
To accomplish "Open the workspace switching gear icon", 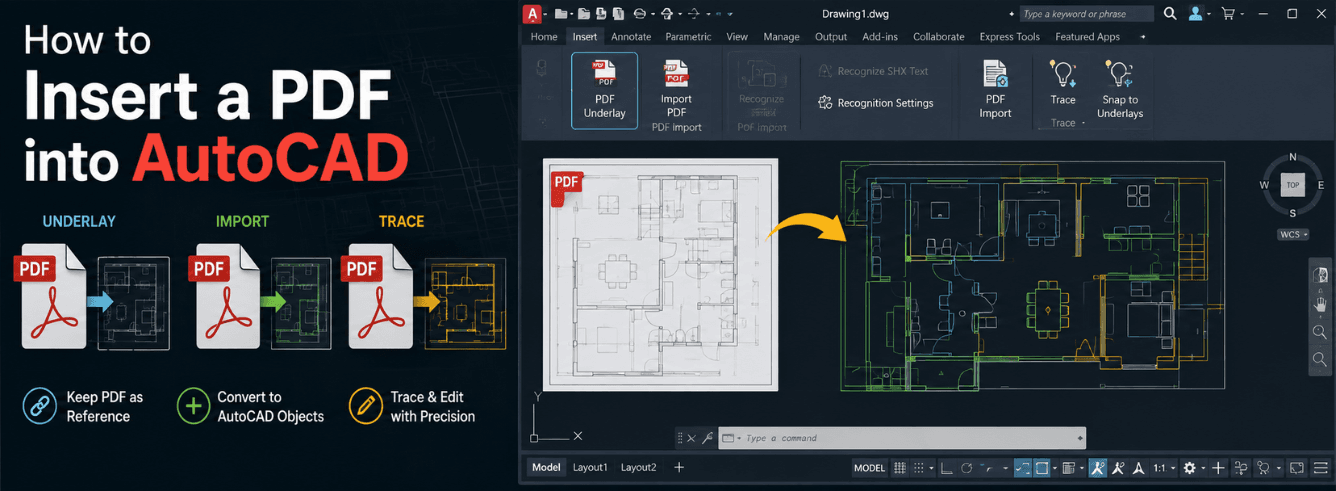I will (x=1189, y=468).
